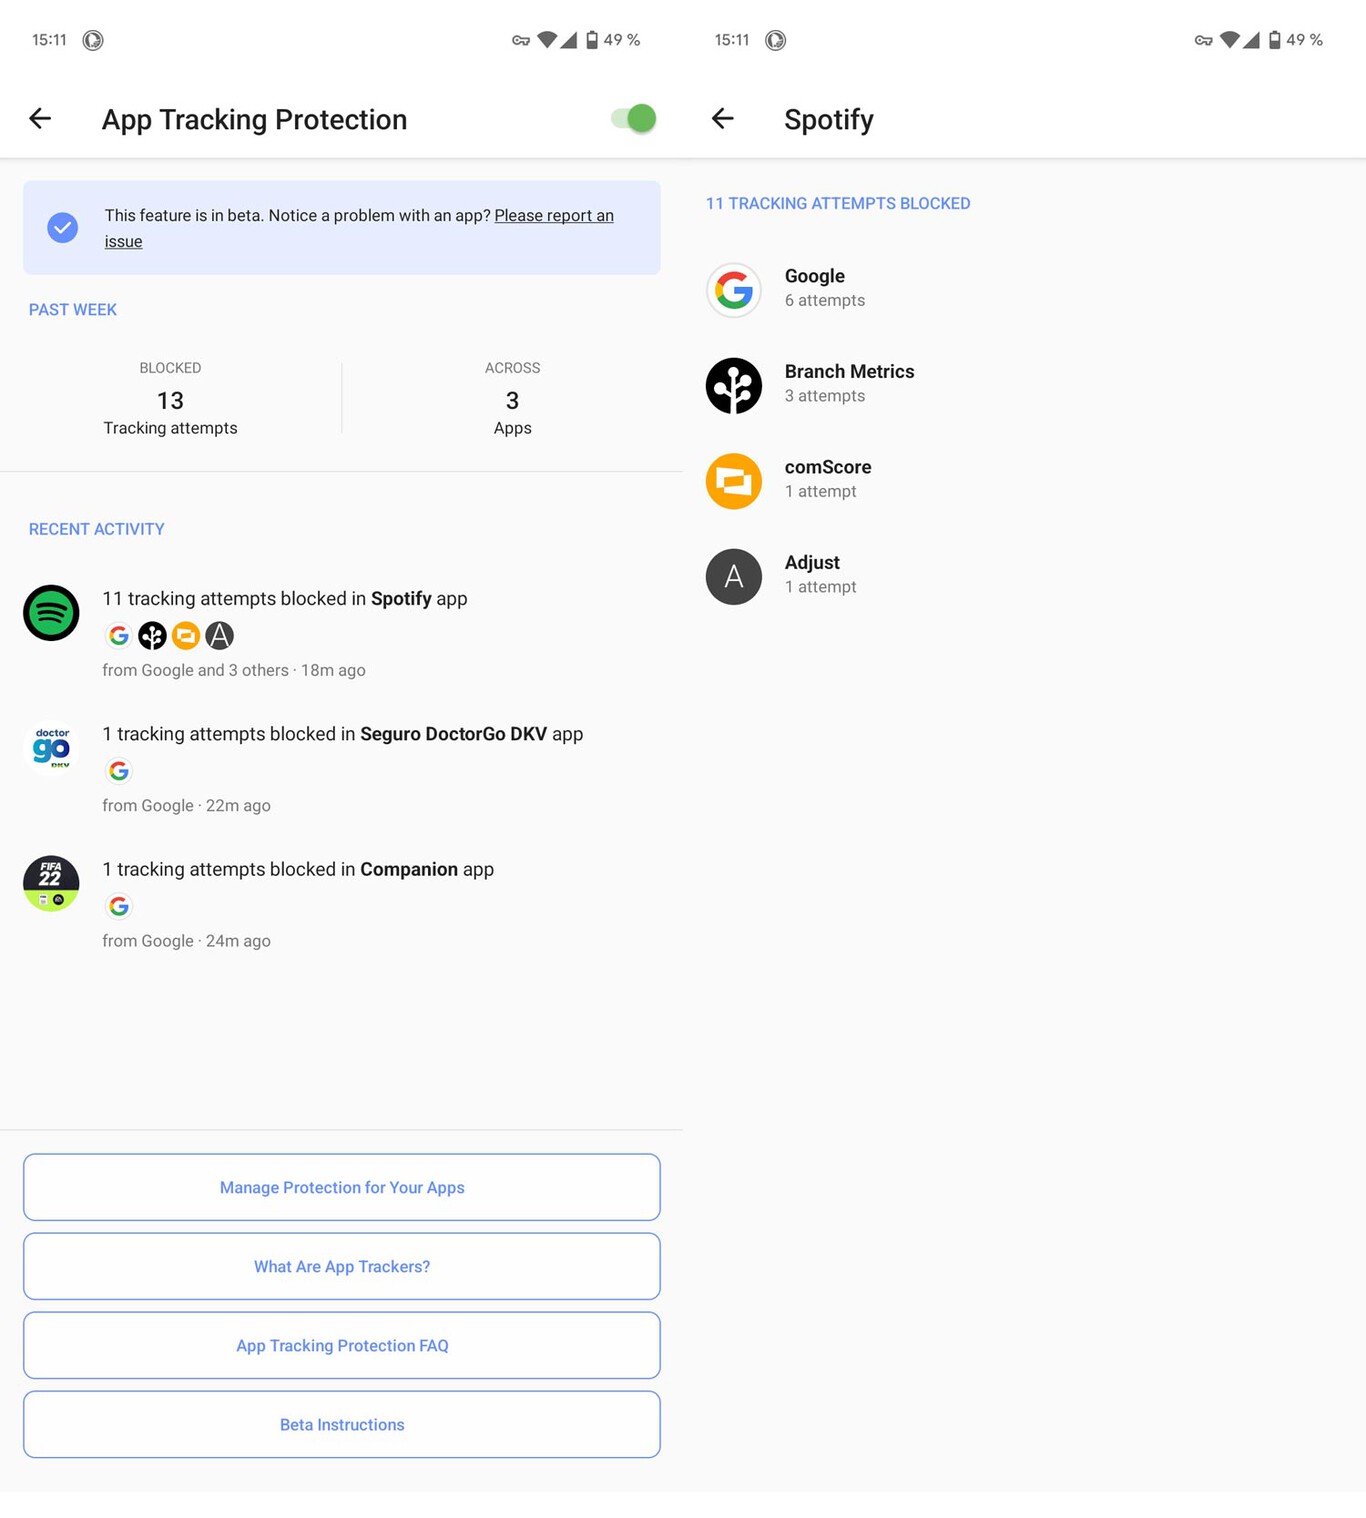Click the FIFA 22 Companion app icon
This screenshot has height=1518, width=1366.
pyautogui.click(x=50, y=883)
